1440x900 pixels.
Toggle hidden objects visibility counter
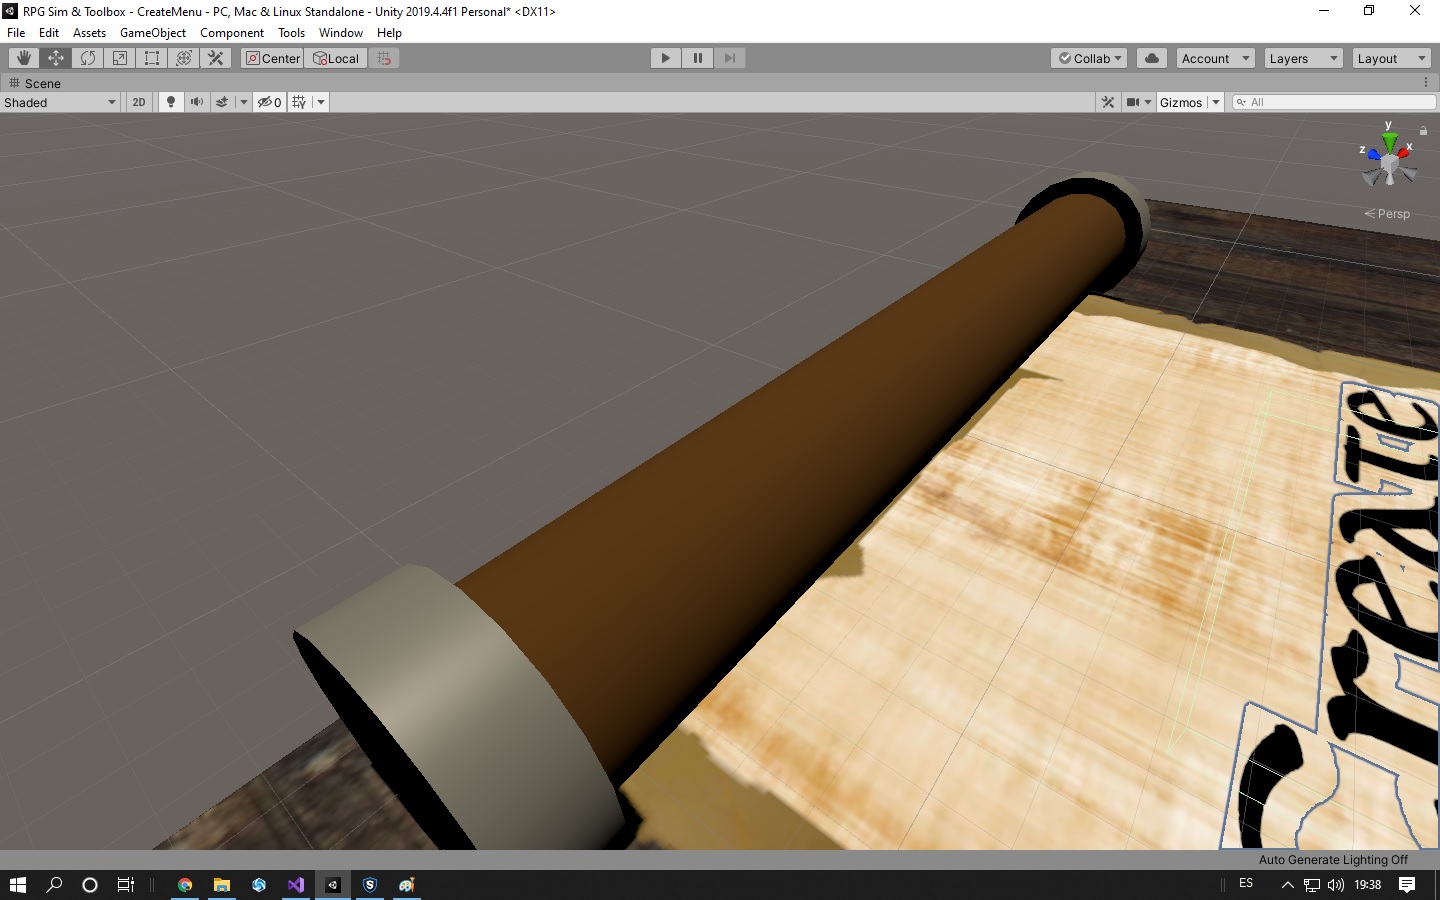[270, 102]
